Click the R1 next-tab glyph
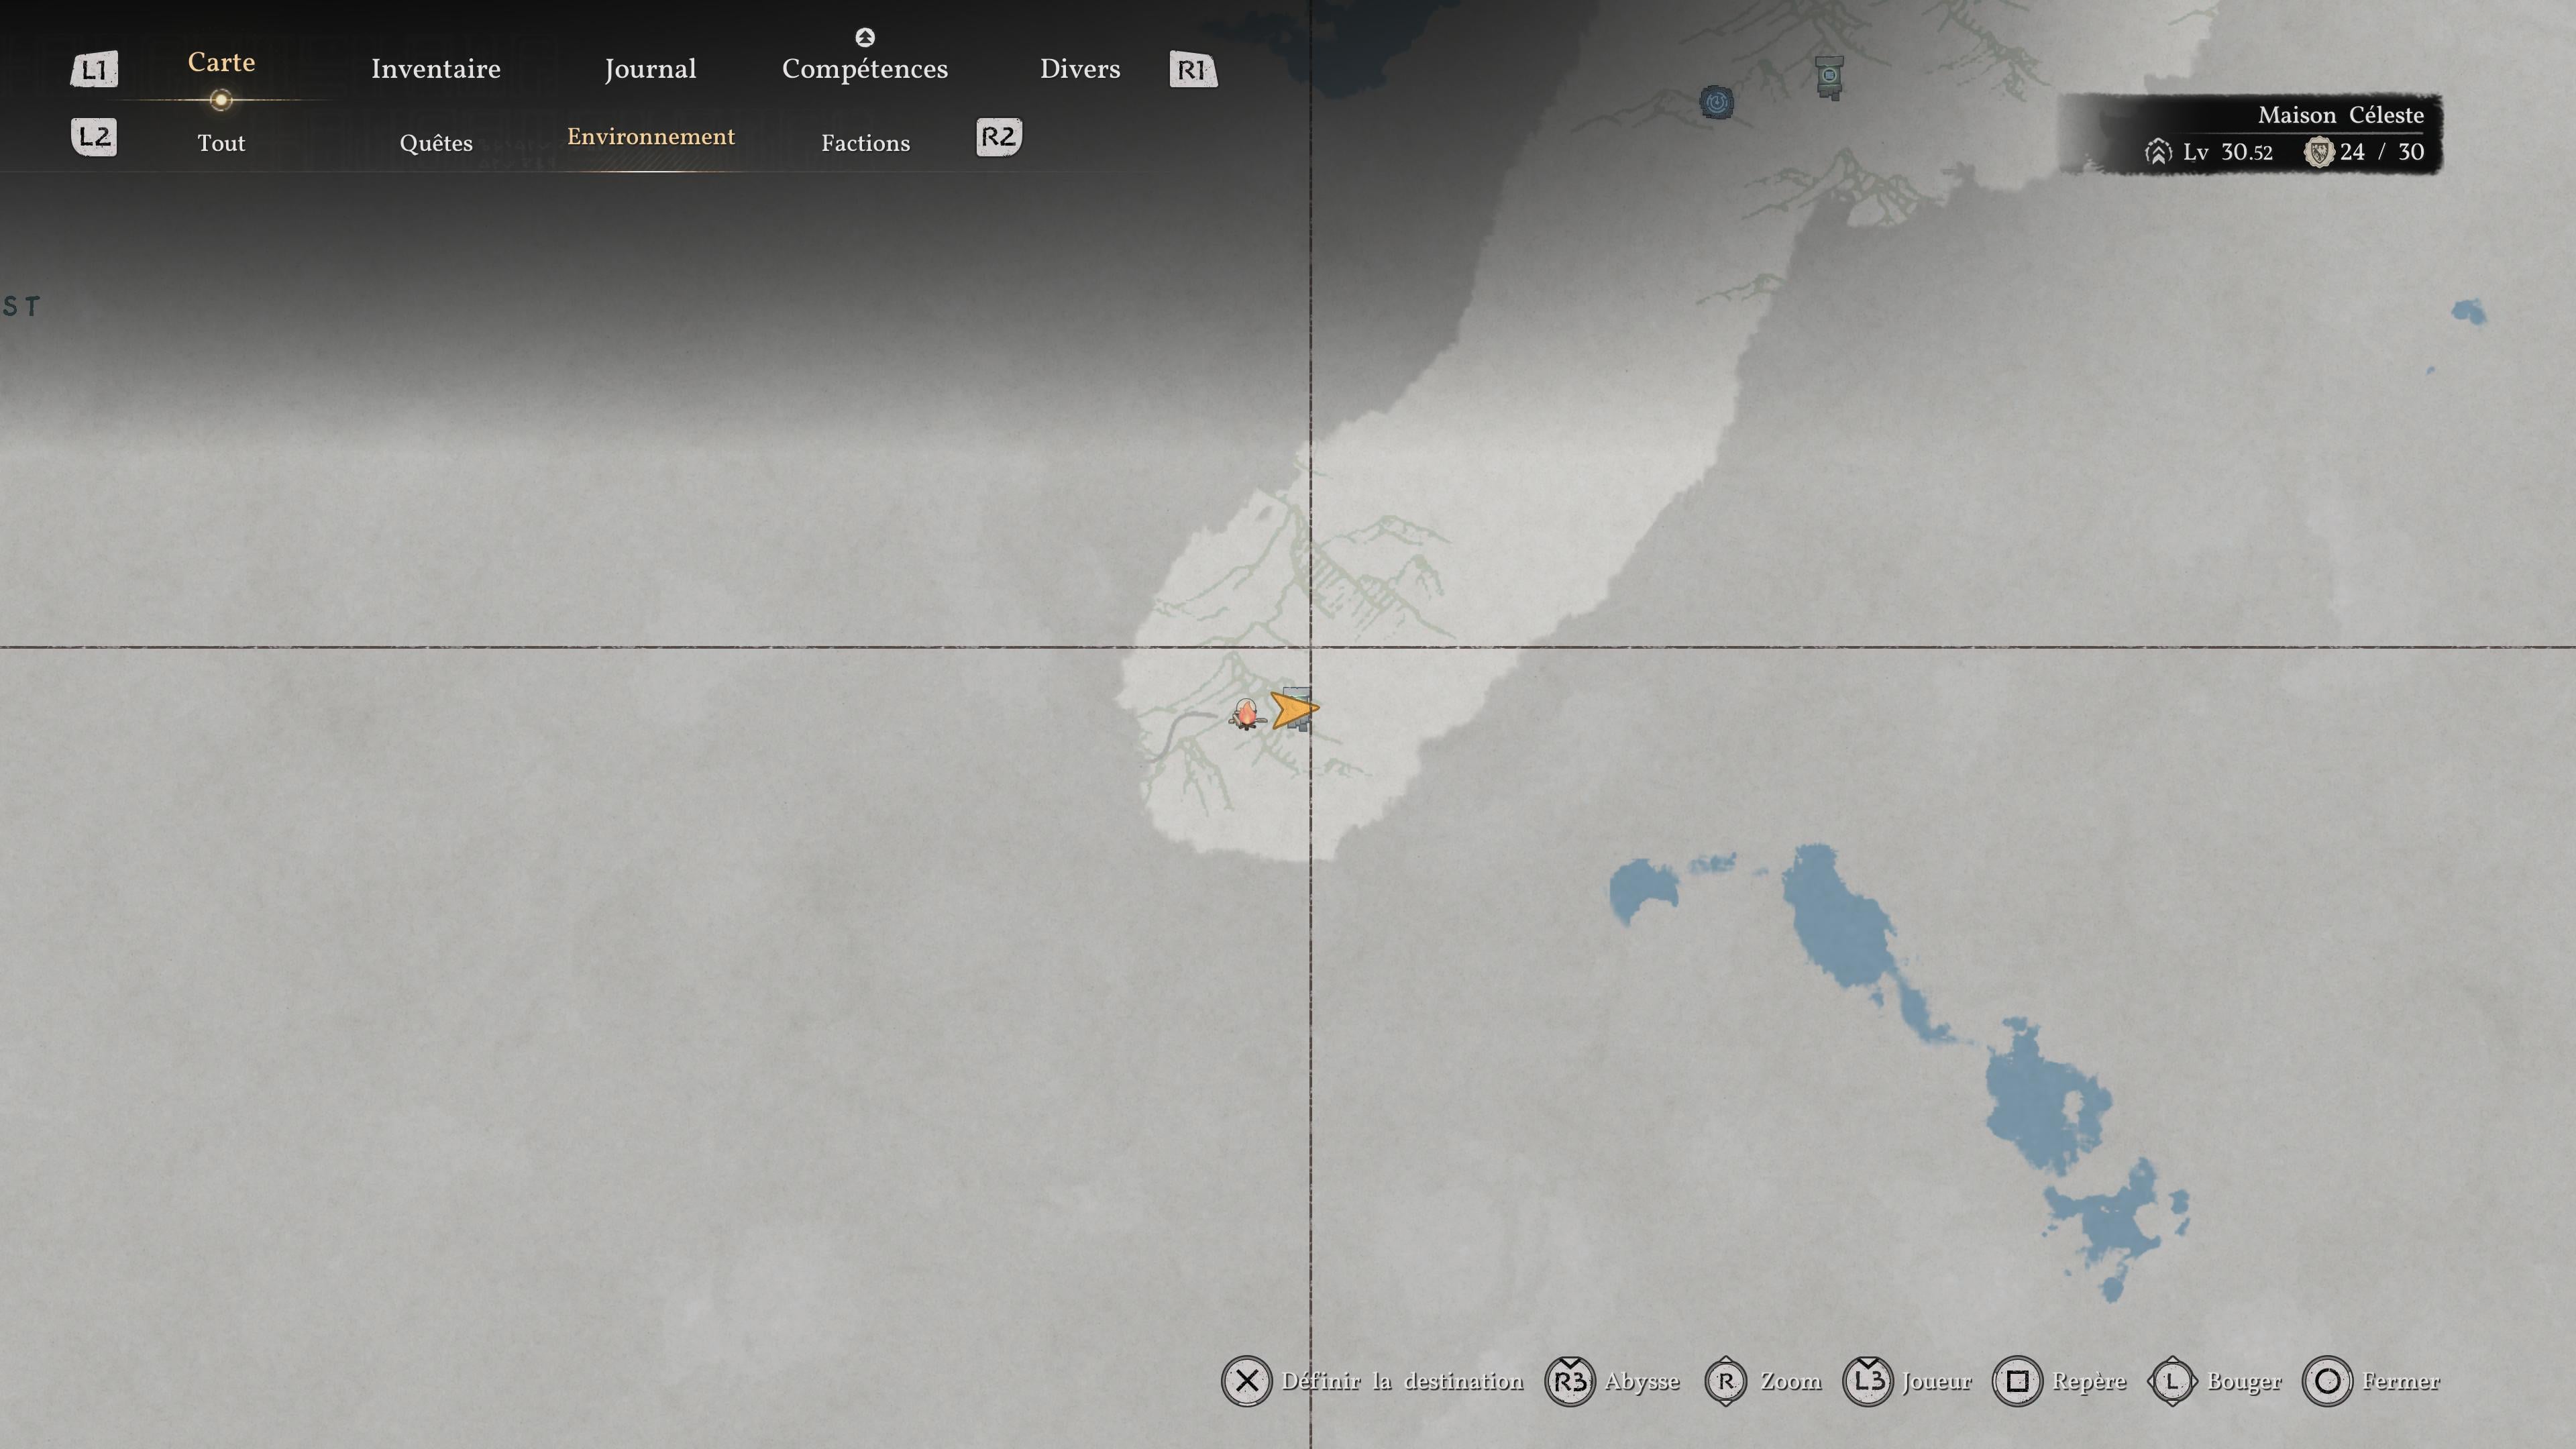 click(x=1193, y=69)
